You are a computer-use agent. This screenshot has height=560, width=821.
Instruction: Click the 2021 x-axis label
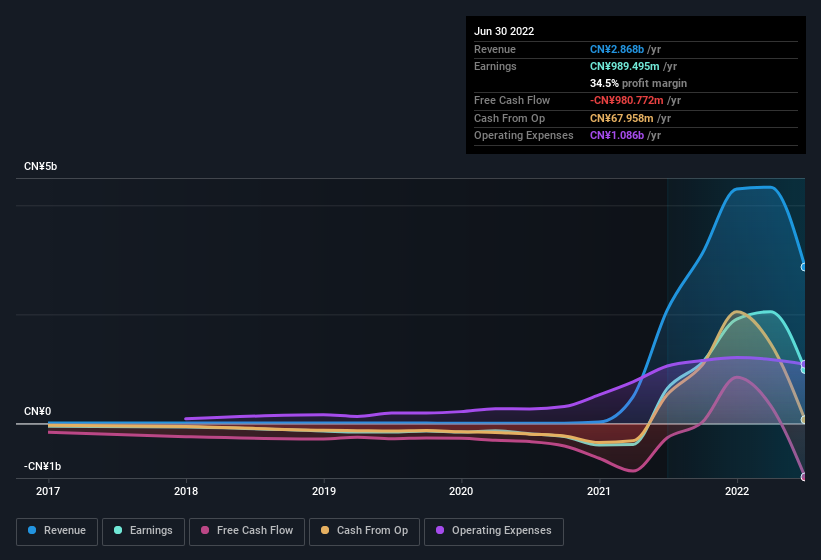[x=599, y=491]
